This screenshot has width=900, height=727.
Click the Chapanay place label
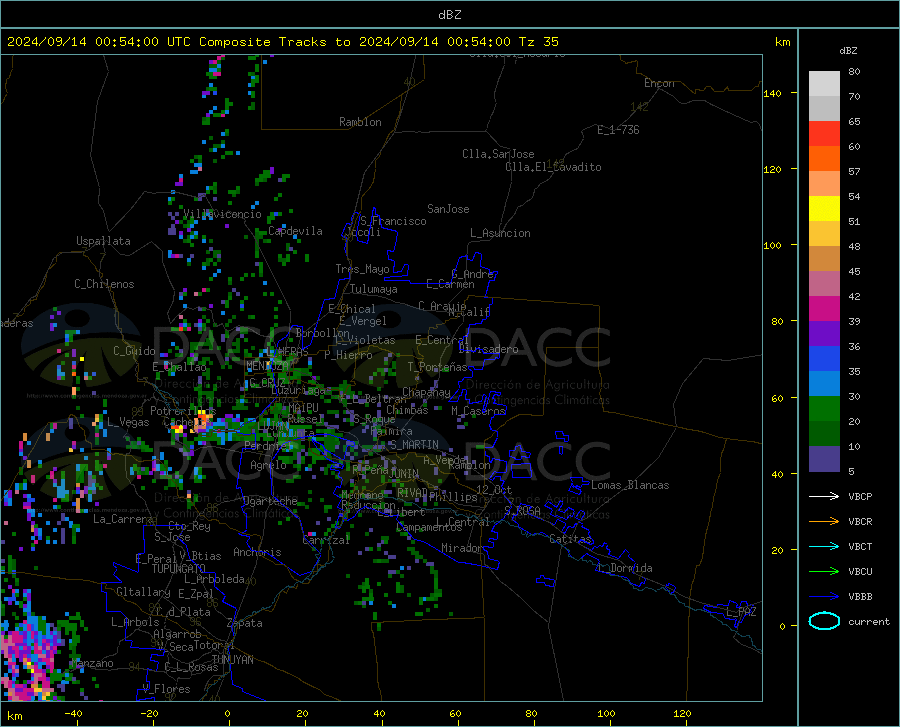tap(426, 392)
